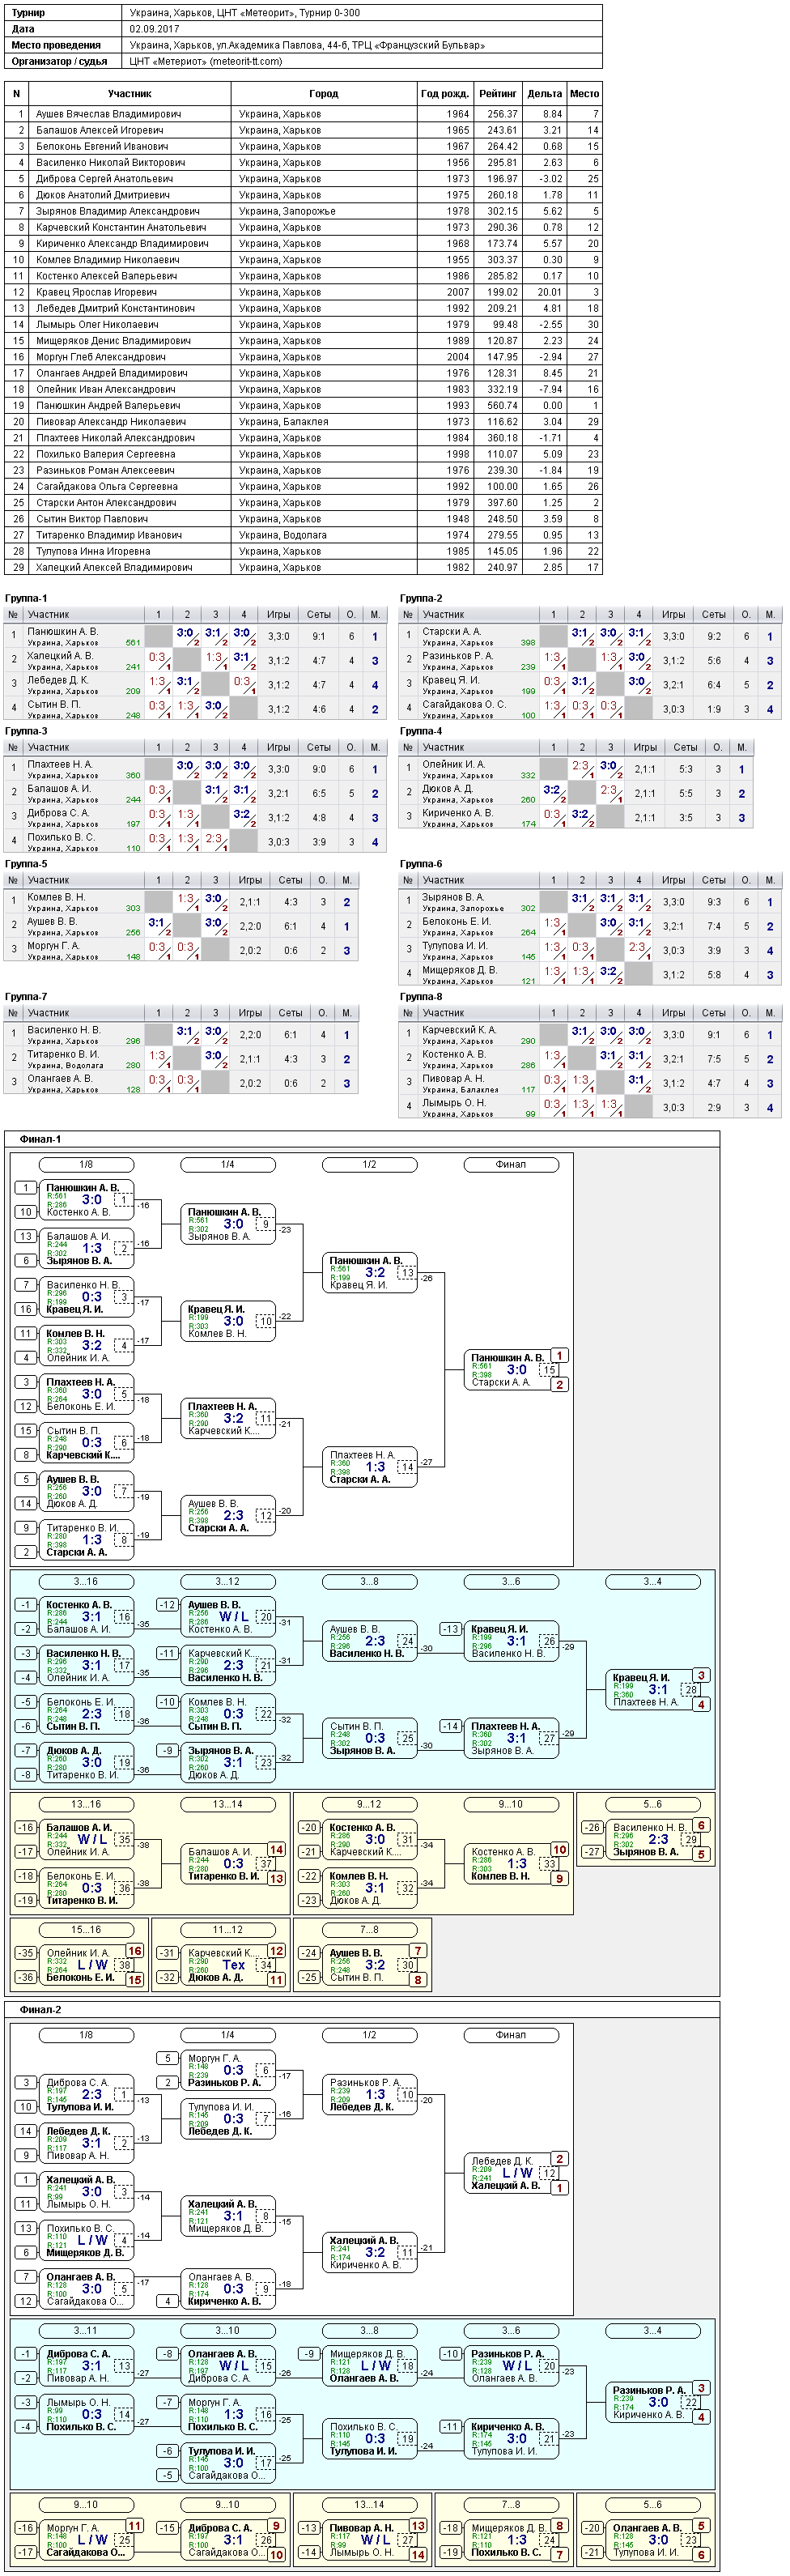Click the 'Финал-1' section heading
Viewport: 790px width, 2576px height.
40,1139
